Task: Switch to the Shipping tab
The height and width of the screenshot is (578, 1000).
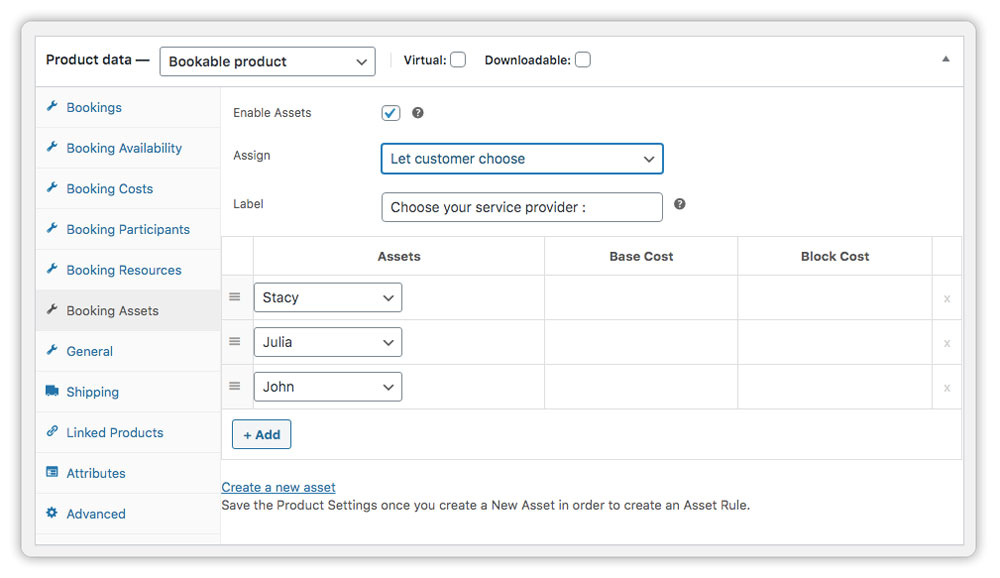Action: pyautogui.click(x=128, y=392)
